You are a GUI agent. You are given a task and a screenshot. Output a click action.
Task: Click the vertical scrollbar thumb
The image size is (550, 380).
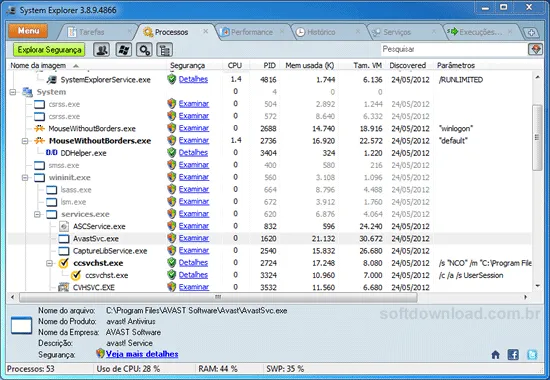point(537,138)
